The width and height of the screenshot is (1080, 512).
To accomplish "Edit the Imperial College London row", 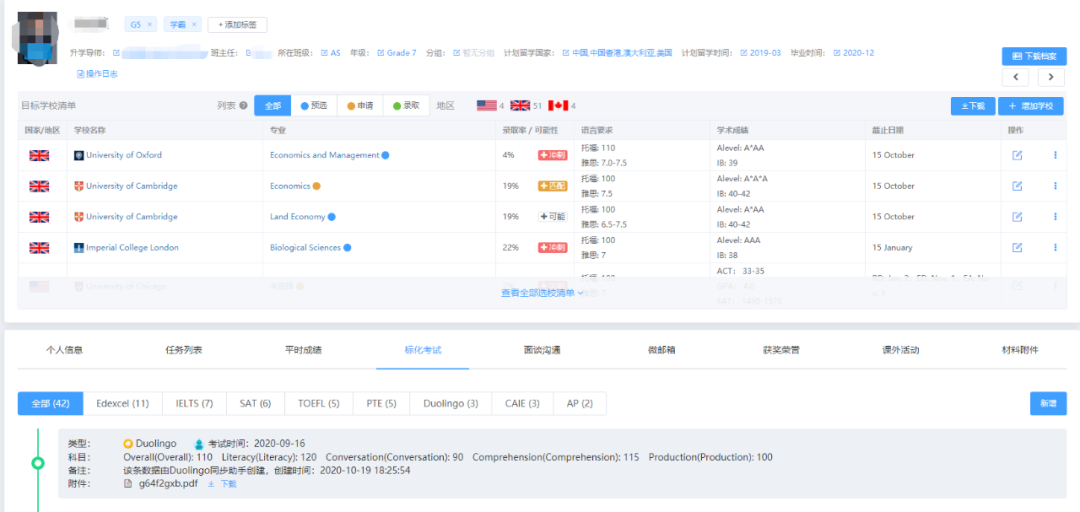I will (1017, 247).
